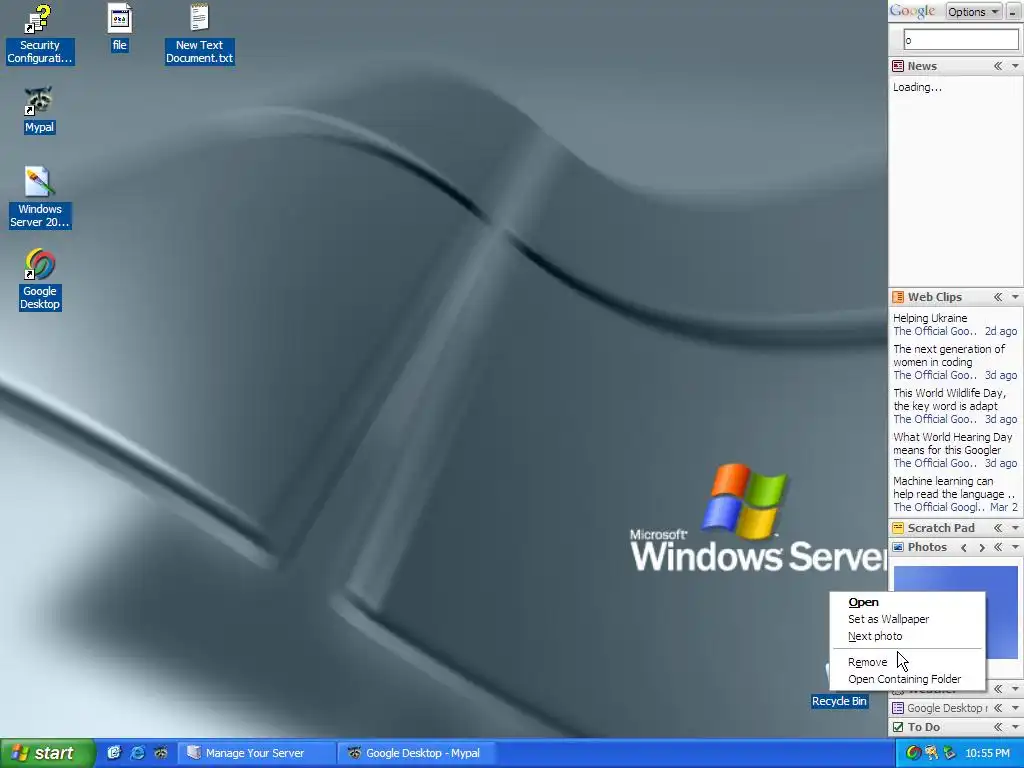The width and height of the screenshot is (1024, 768).
Task: Choose Set as Wallpaper menu entry
Action: [x=907, y=619]
